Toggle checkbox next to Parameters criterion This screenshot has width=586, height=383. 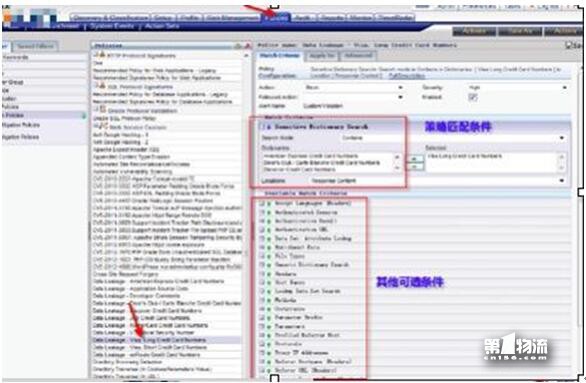pyautogui.click(x=262, y=326)
